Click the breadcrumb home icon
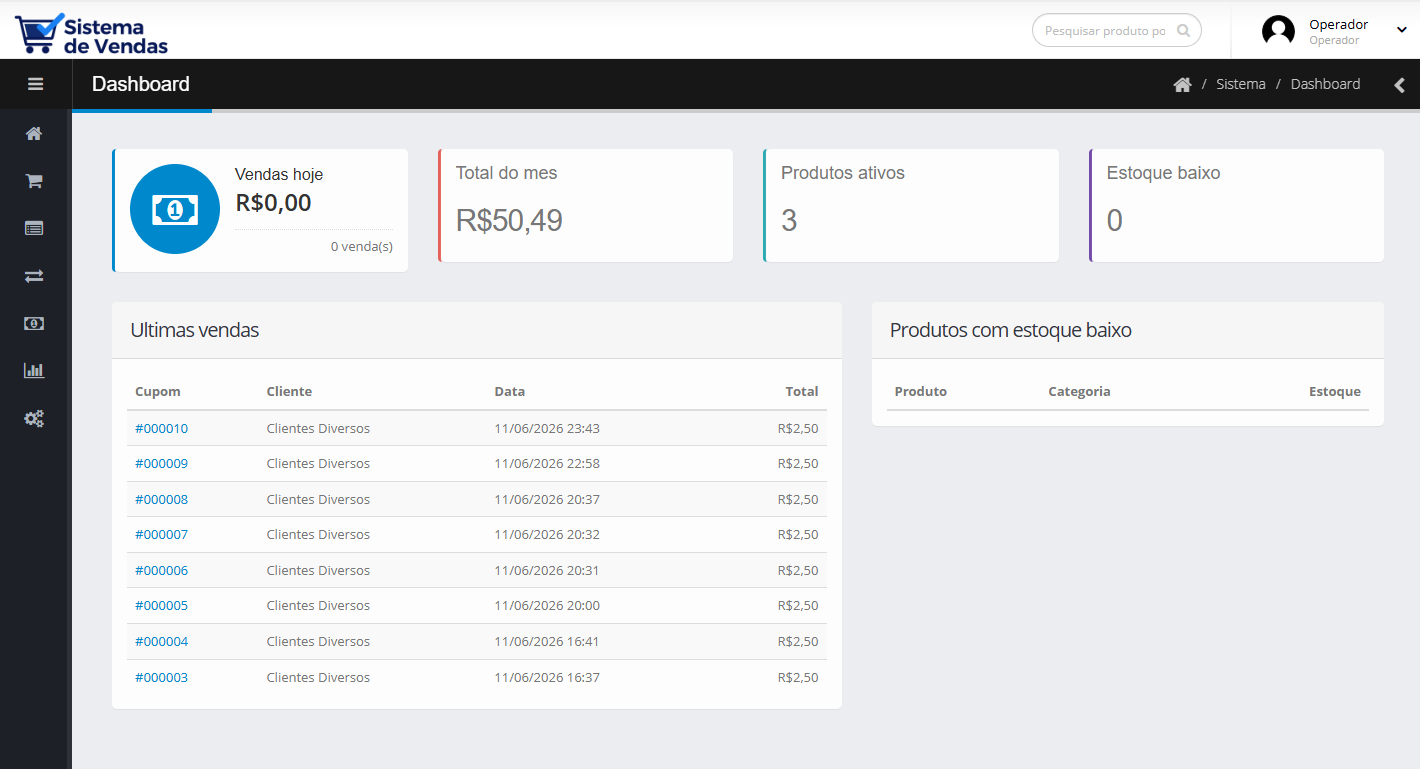The height and width of the screenshot is (769, 1420). pyautogui.click(x=1182, y=85)
